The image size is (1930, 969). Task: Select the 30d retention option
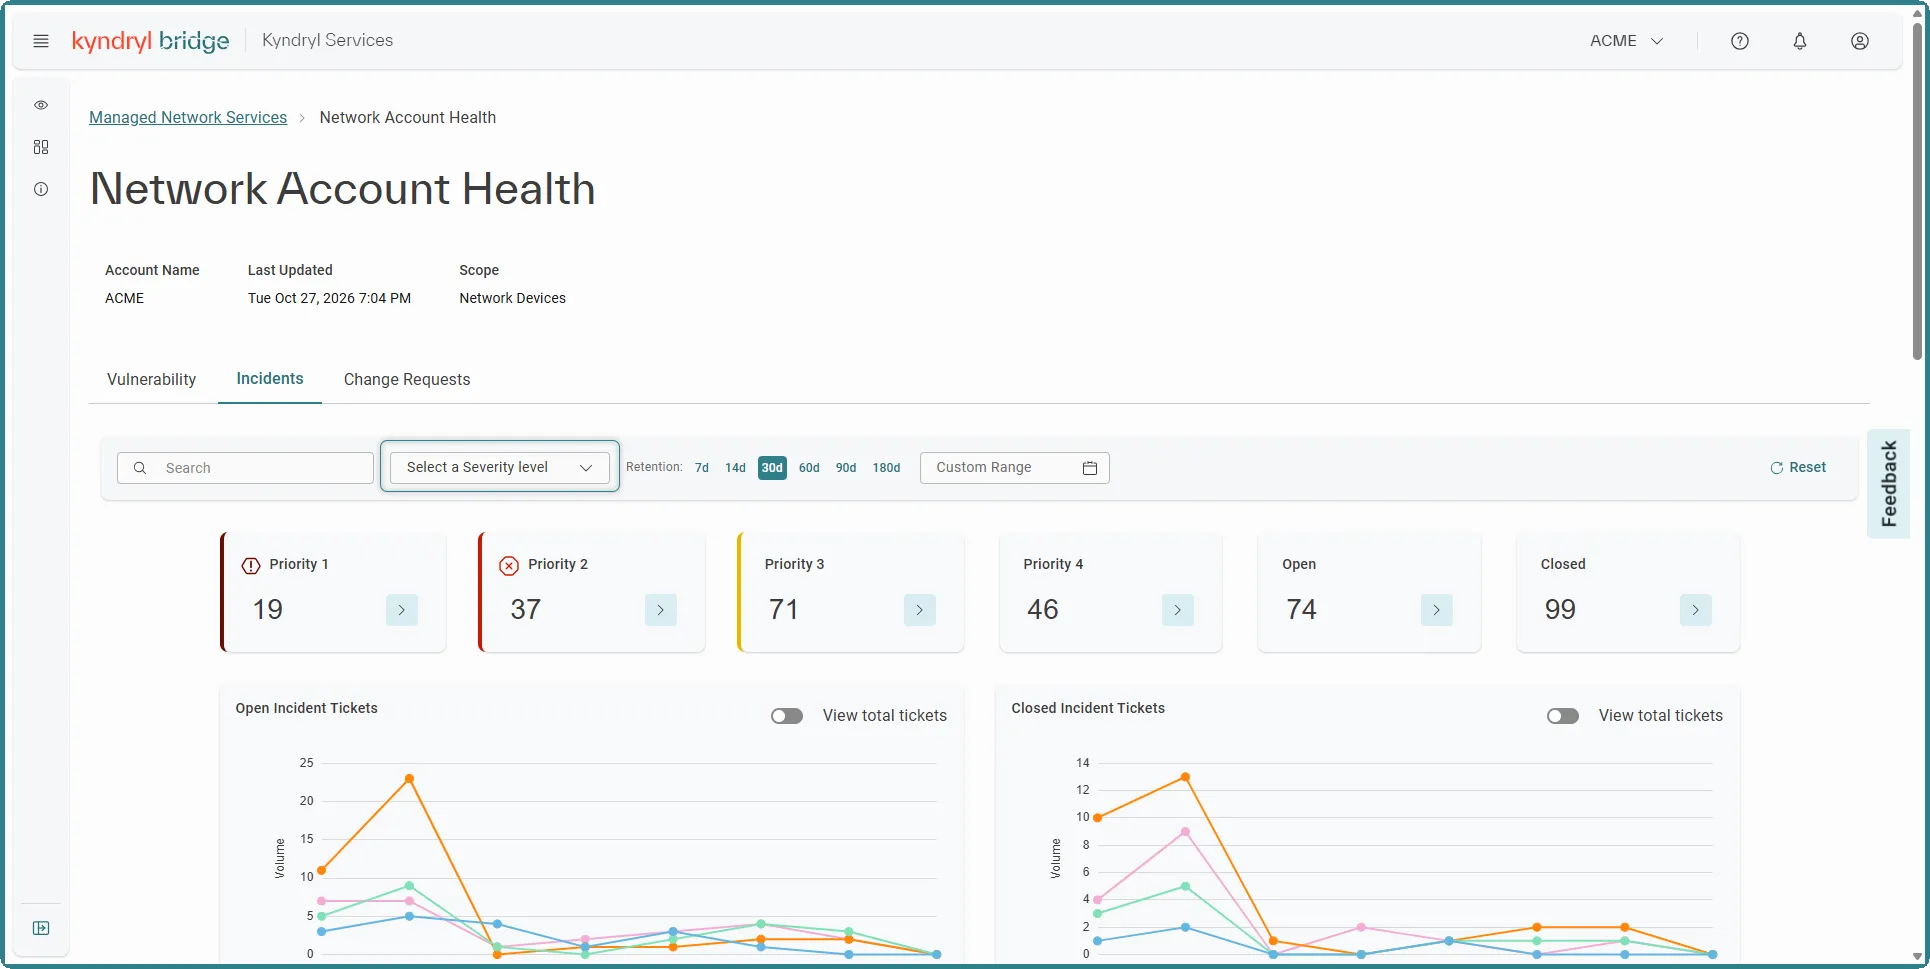[x=772, y=468]
